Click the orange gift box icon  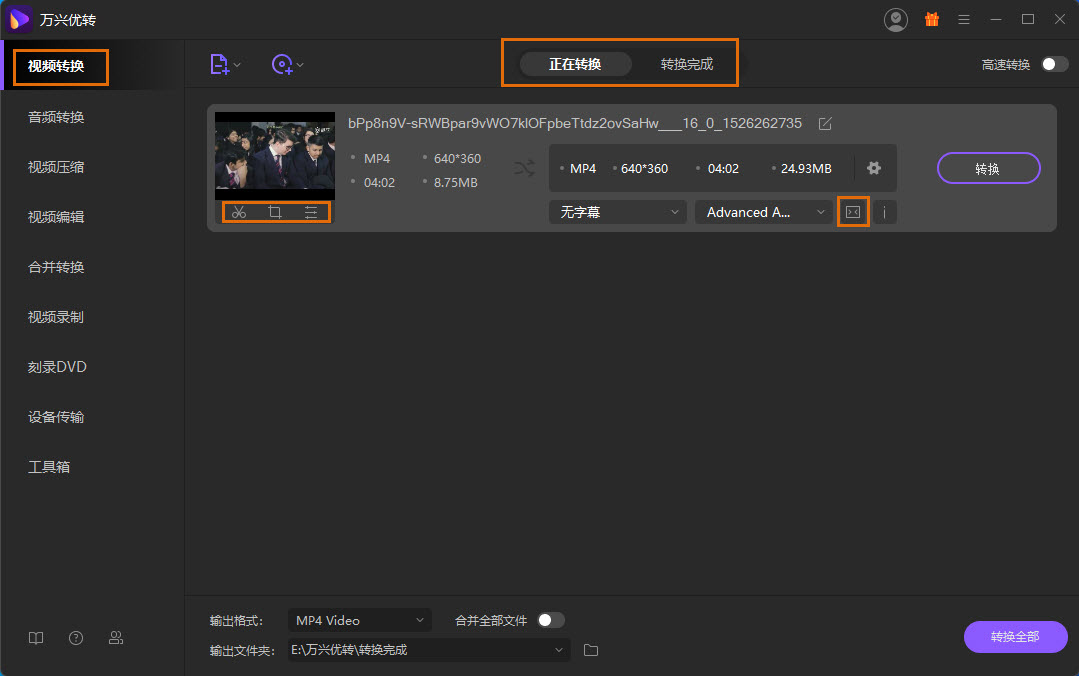coord(931,19)
